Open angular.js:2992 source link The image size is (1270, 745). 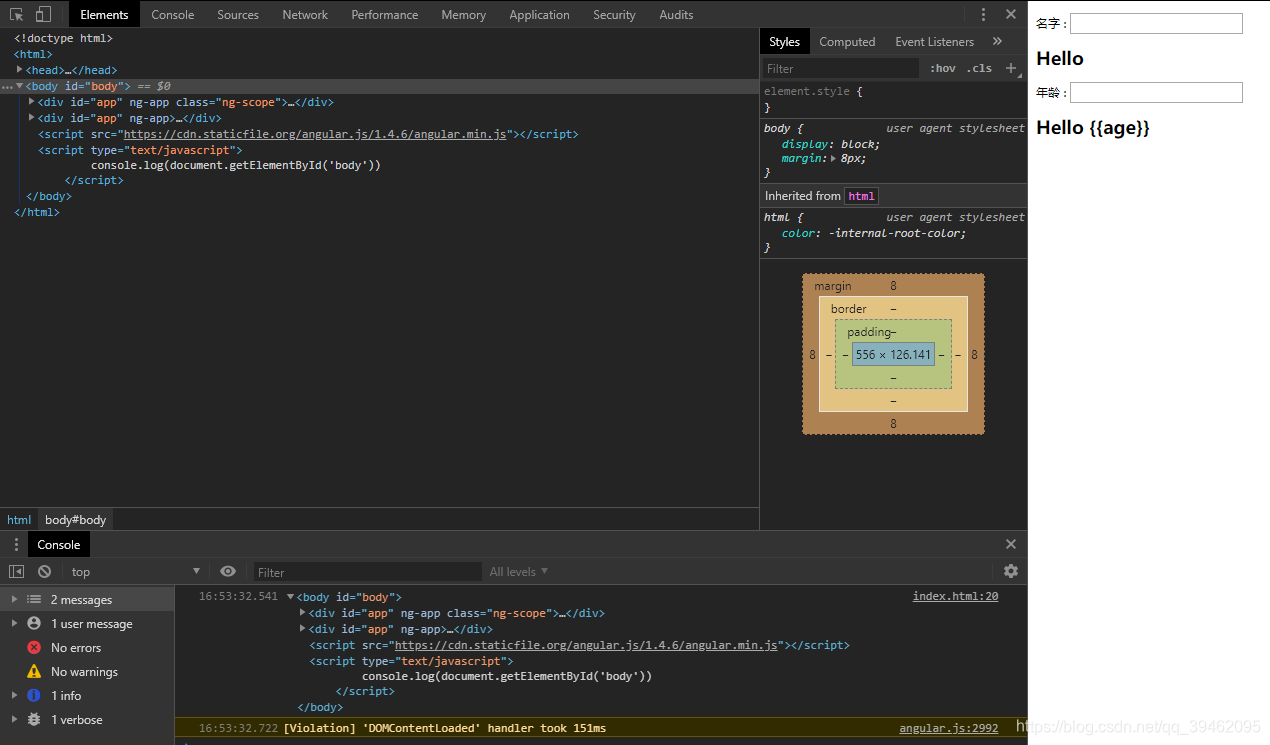click(948, 728)
